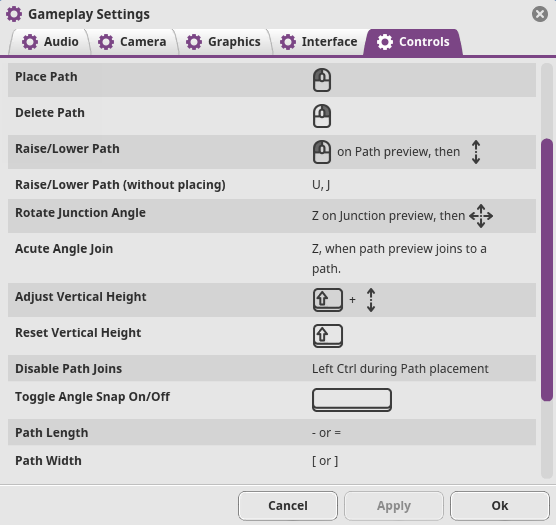Click the mouse icon for Delete Path
The width and height of the screenshot is (556, 525).
(x=322, y=116)
